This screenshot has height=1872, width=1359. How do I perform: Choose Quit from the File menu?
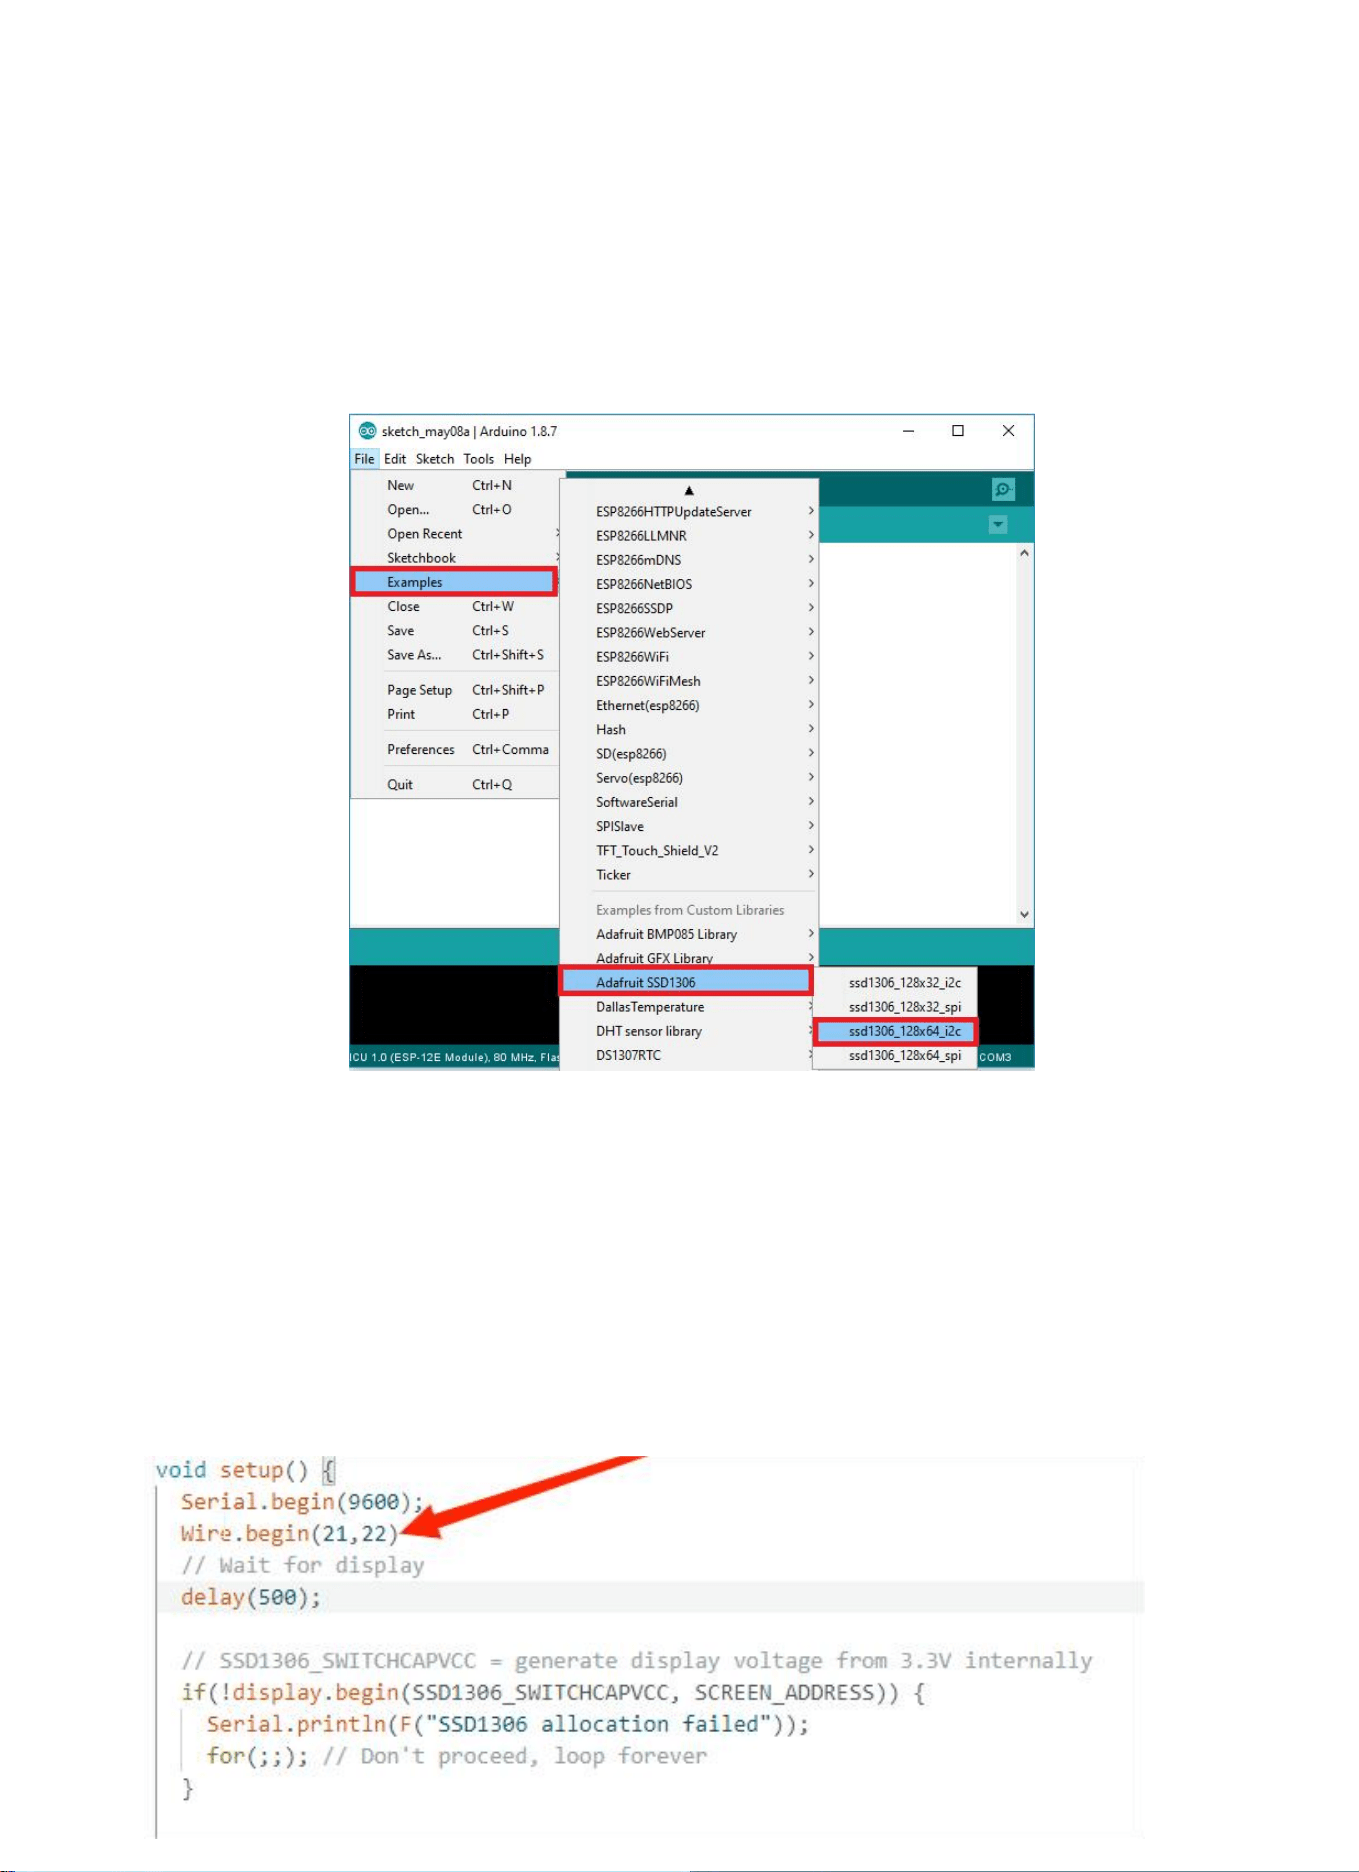click(455, 784)
